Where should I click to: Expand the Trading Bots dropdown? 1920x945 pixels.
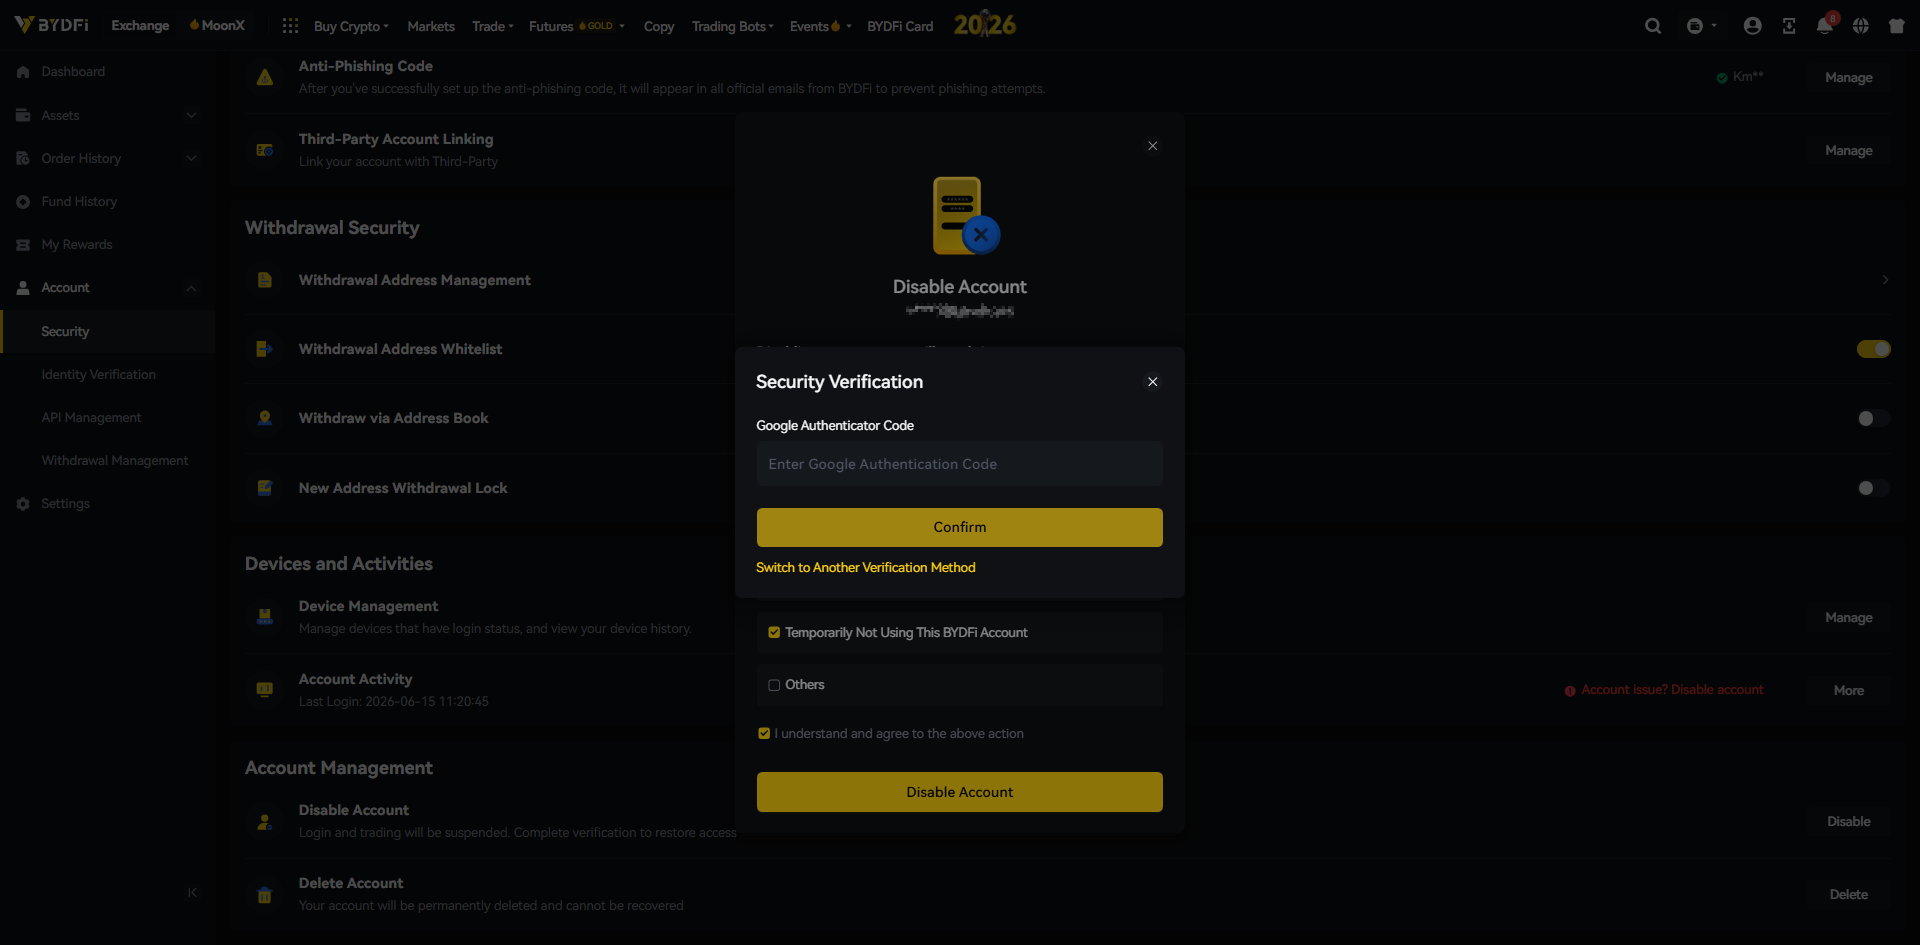(733, 26)
